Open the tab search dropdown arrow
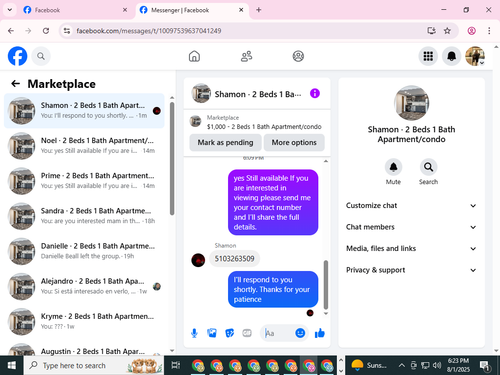The height and width of the screenshot is (375, 500). coord(10,10)
